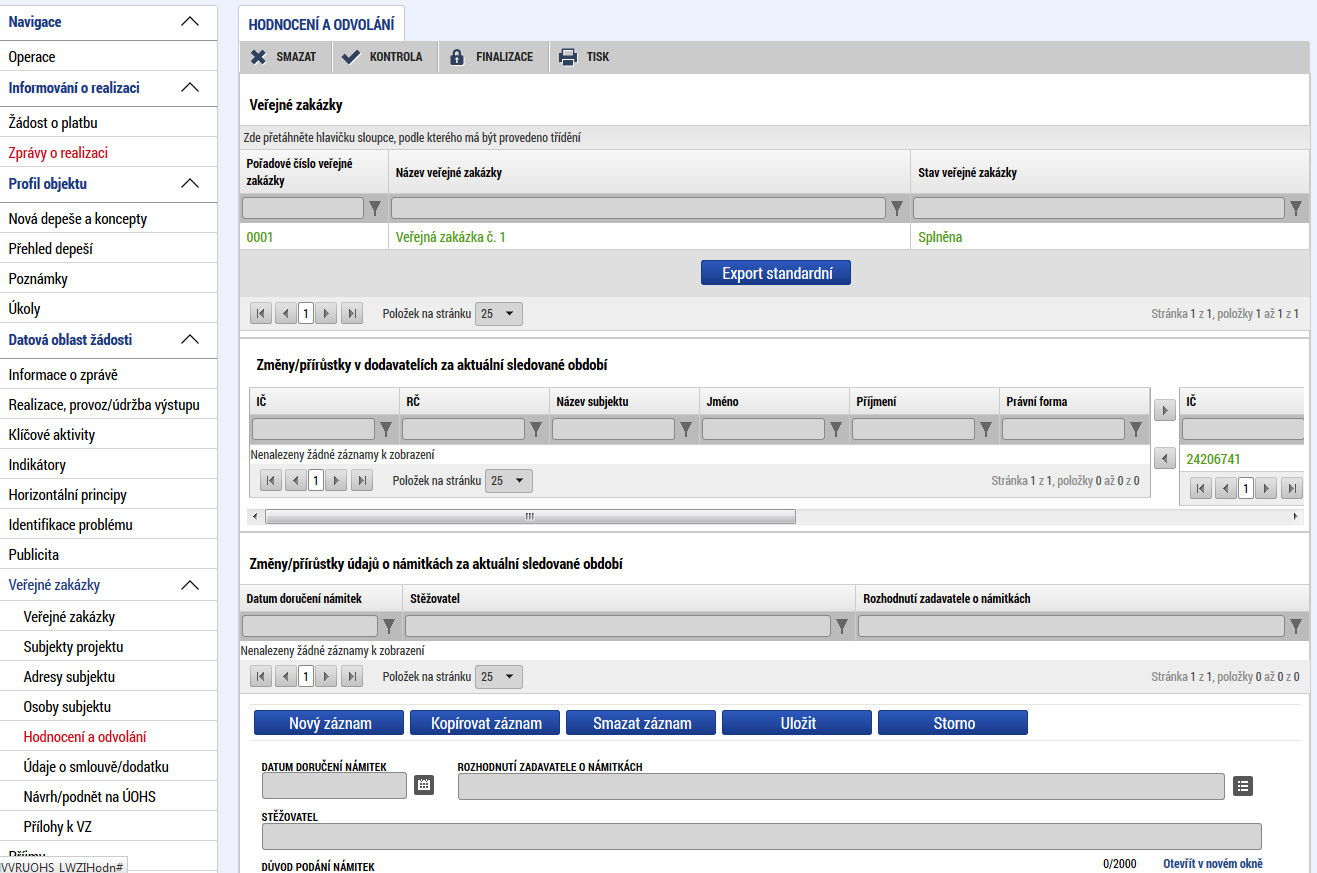The height and width of the screenshot is (873, 1317).
Task: Open filter icon for Rozhodnutí zadavatele o námitkách column
Action: click(x=1296, y=626)
